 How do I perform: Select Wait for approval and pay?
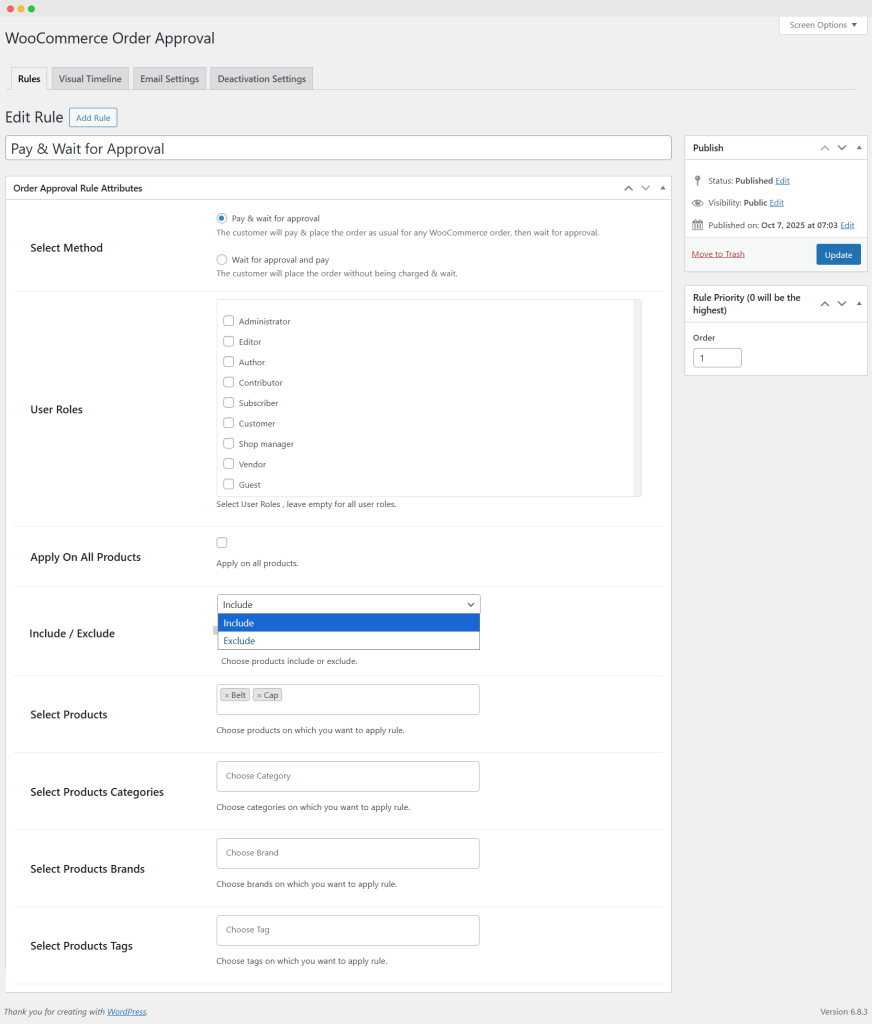coord(222,260)
